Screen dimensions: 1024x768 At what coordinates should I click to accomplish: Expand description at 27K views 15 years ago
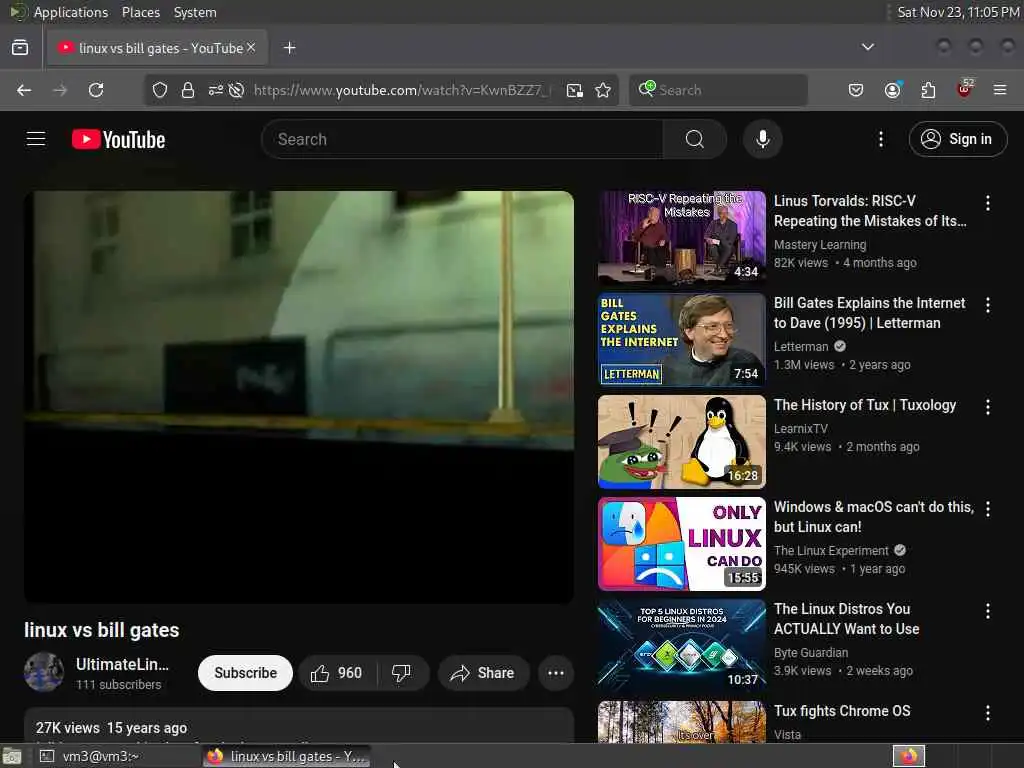coord(299,727)
